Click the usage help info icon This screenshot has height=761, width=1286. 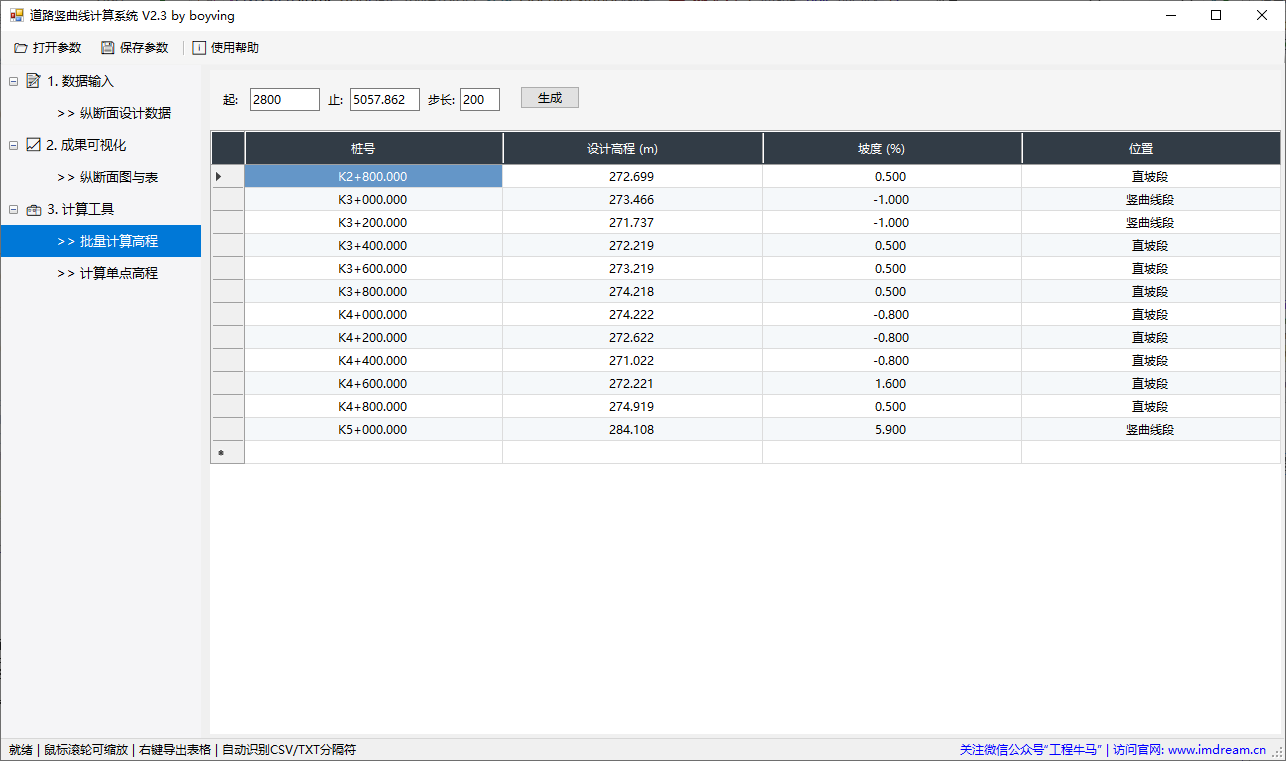coord(199,48)
